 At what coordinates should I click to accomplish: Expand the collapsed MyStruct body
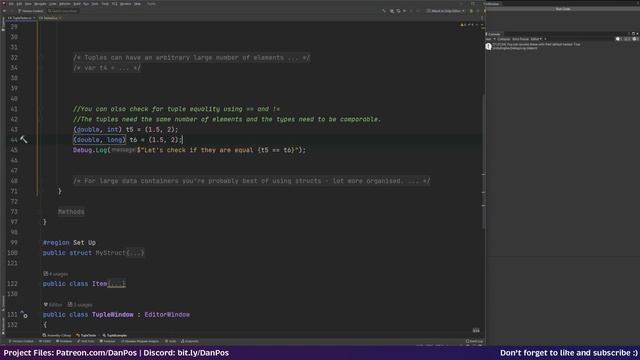(135, 253)
